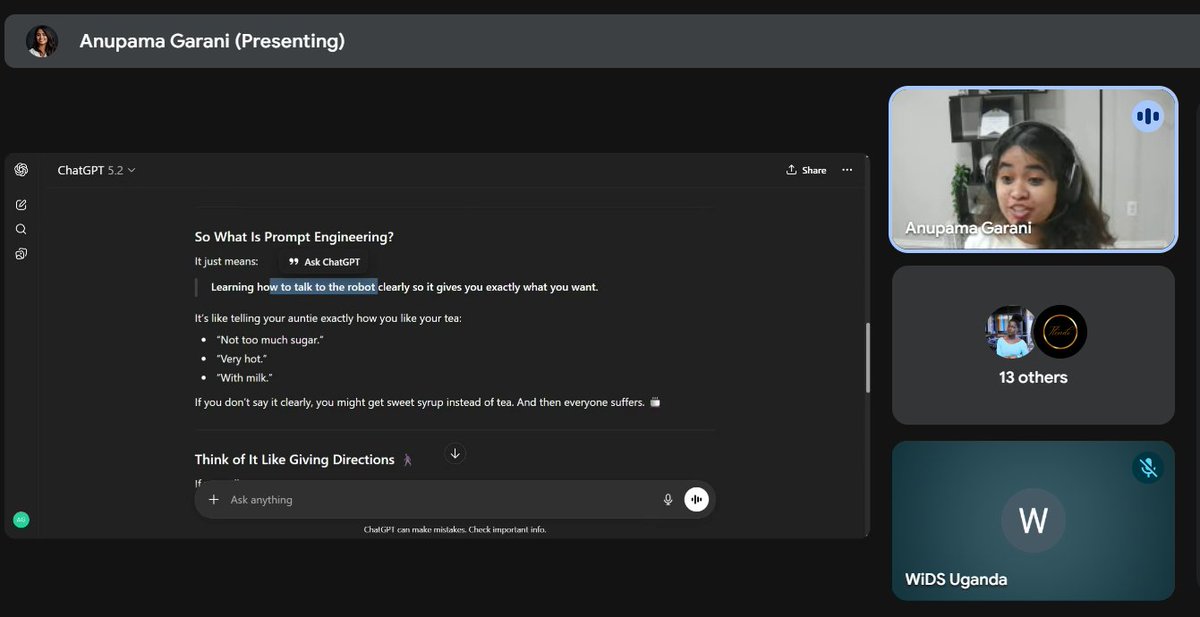Click the scroll-to-bottom arrow button
Image resolution: width=1200 pixels, height=617 pixels.
click(455, 453)
